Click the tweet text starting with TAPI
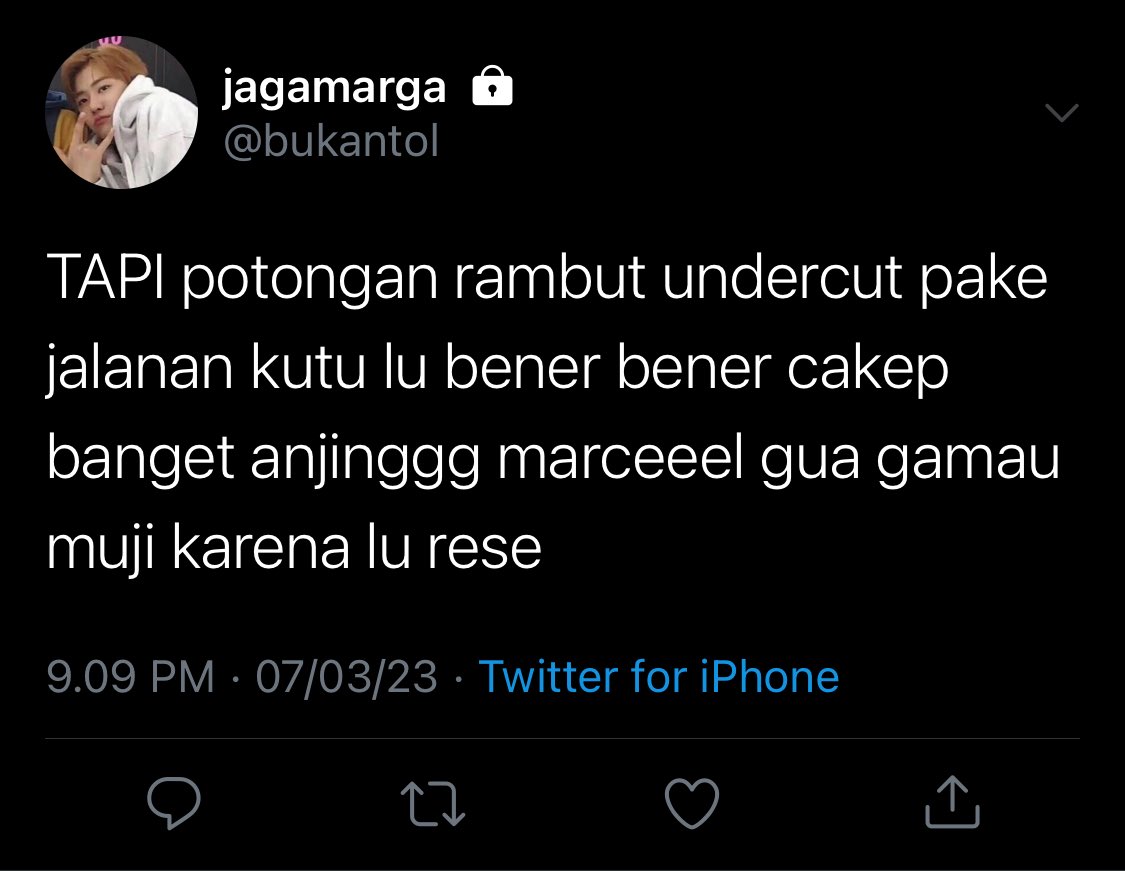Image resolution: width=1125 pixels, height=871 pixels. tap(552, 412)
